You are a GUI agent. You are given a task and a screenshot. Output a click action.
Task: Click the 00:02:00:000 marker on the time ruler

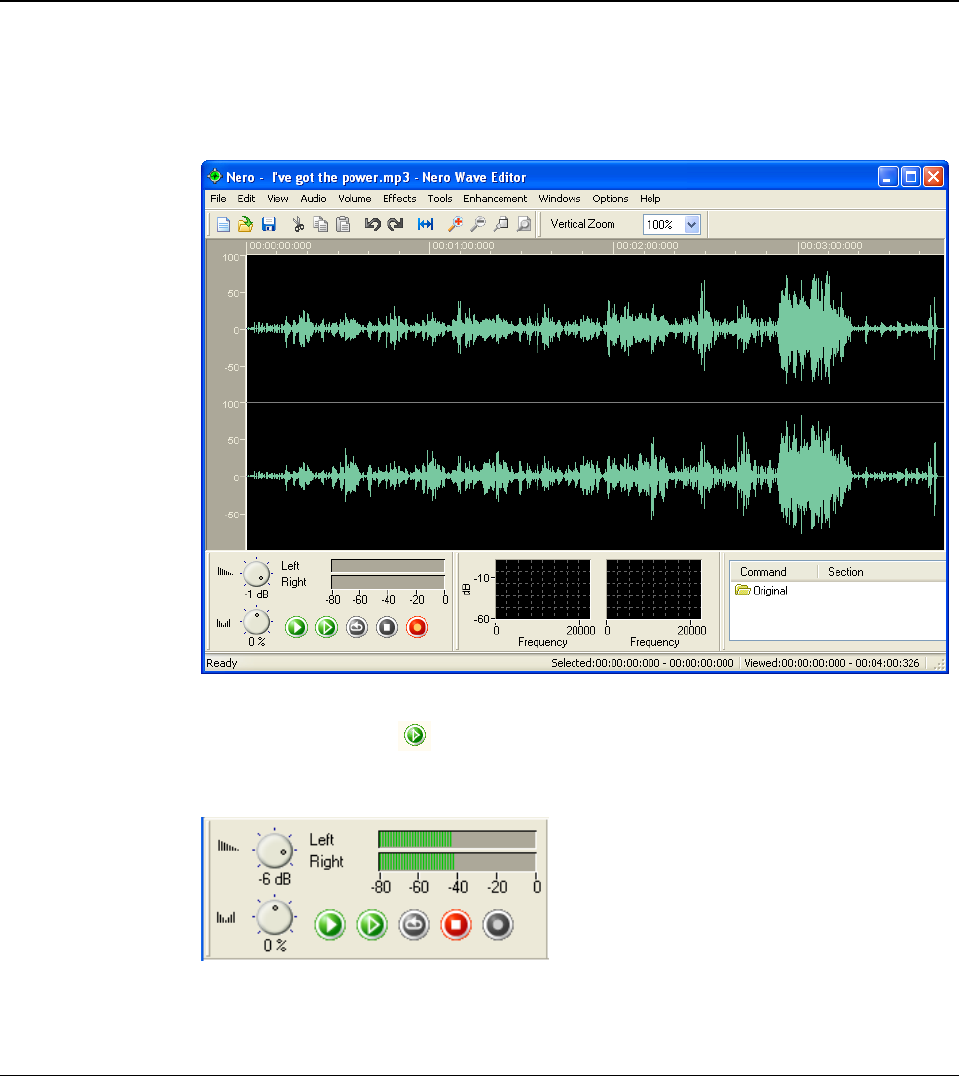646,246
